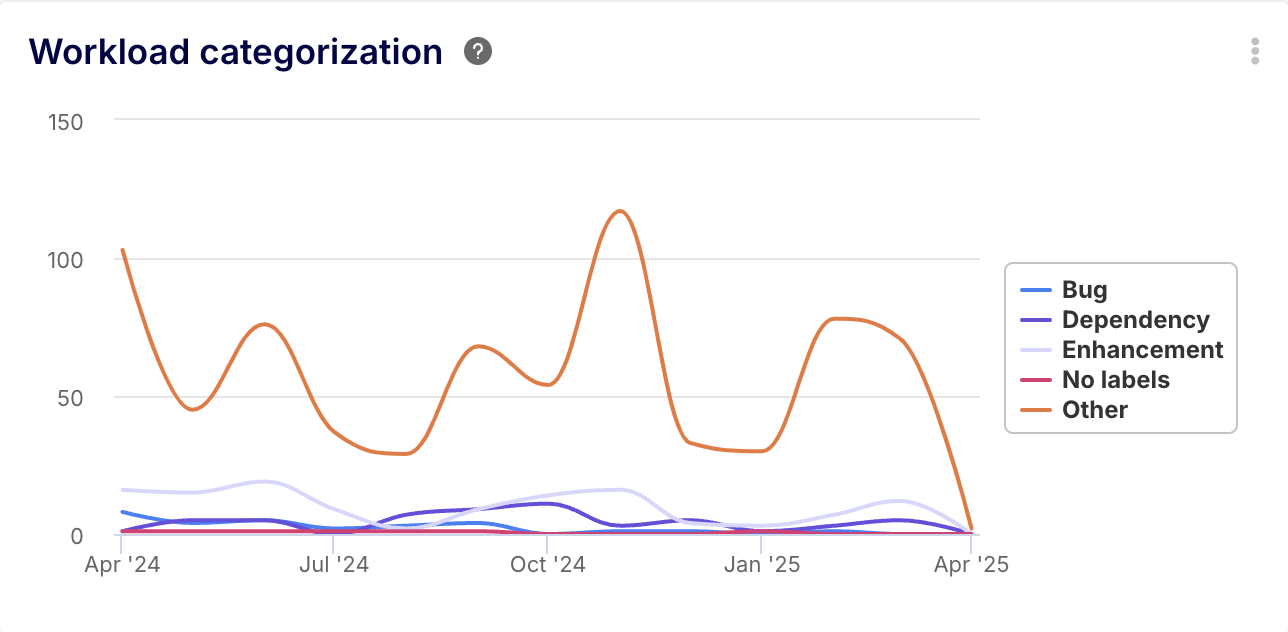Click the Jan '25 axis label

click(761, 565)
